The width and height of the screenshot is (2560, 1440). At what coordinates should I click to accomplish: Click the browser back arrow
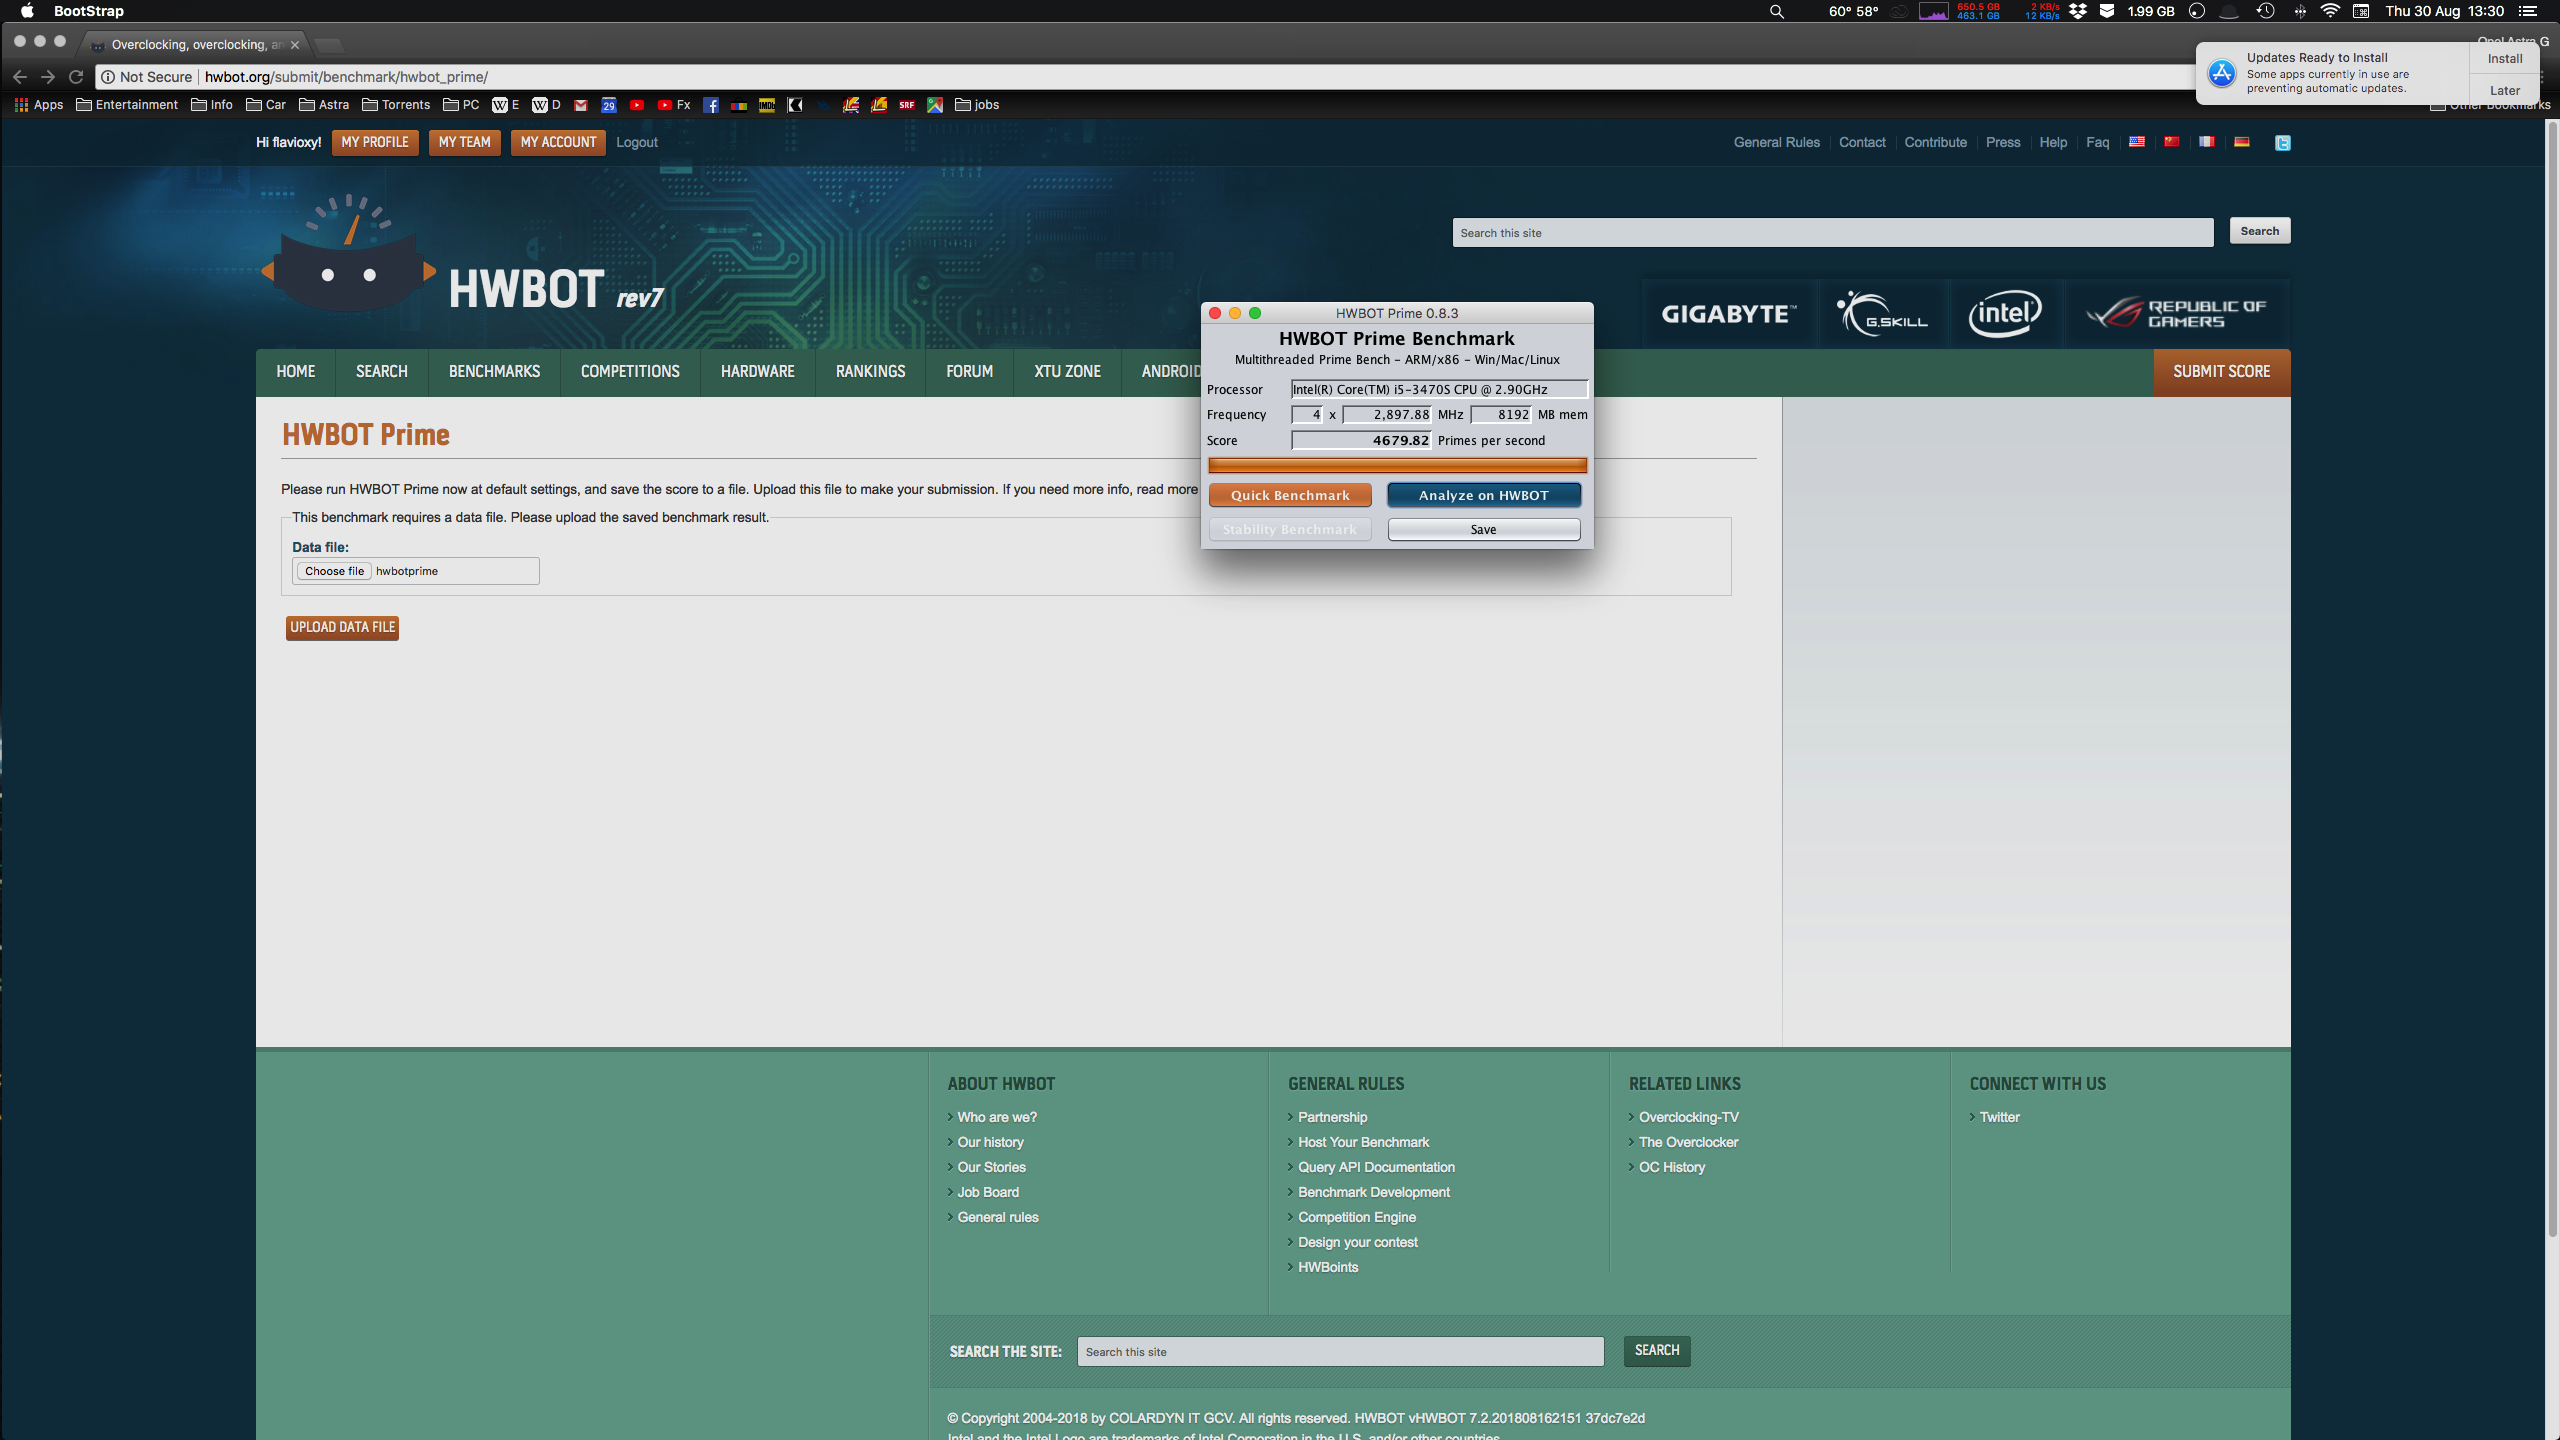(20, 77)
